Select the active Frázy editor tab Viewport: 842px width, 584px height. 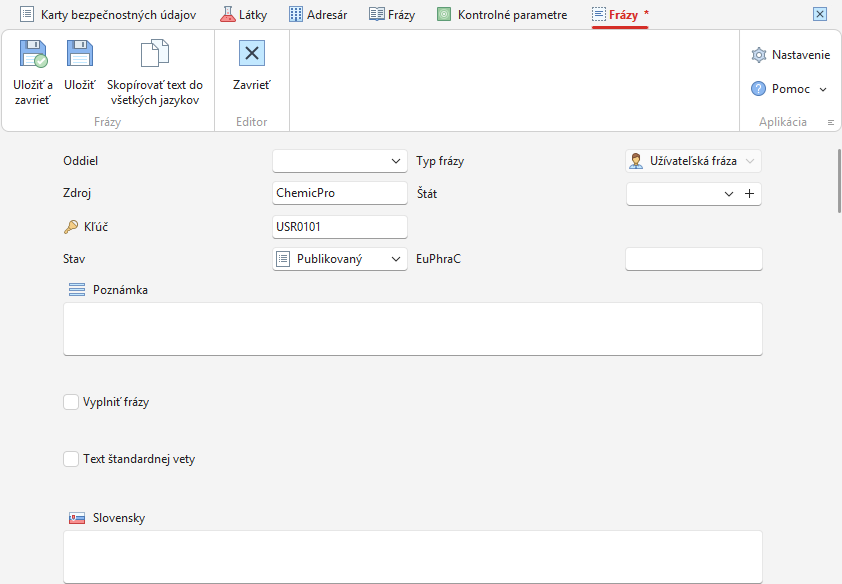click(x=620, y=14)
